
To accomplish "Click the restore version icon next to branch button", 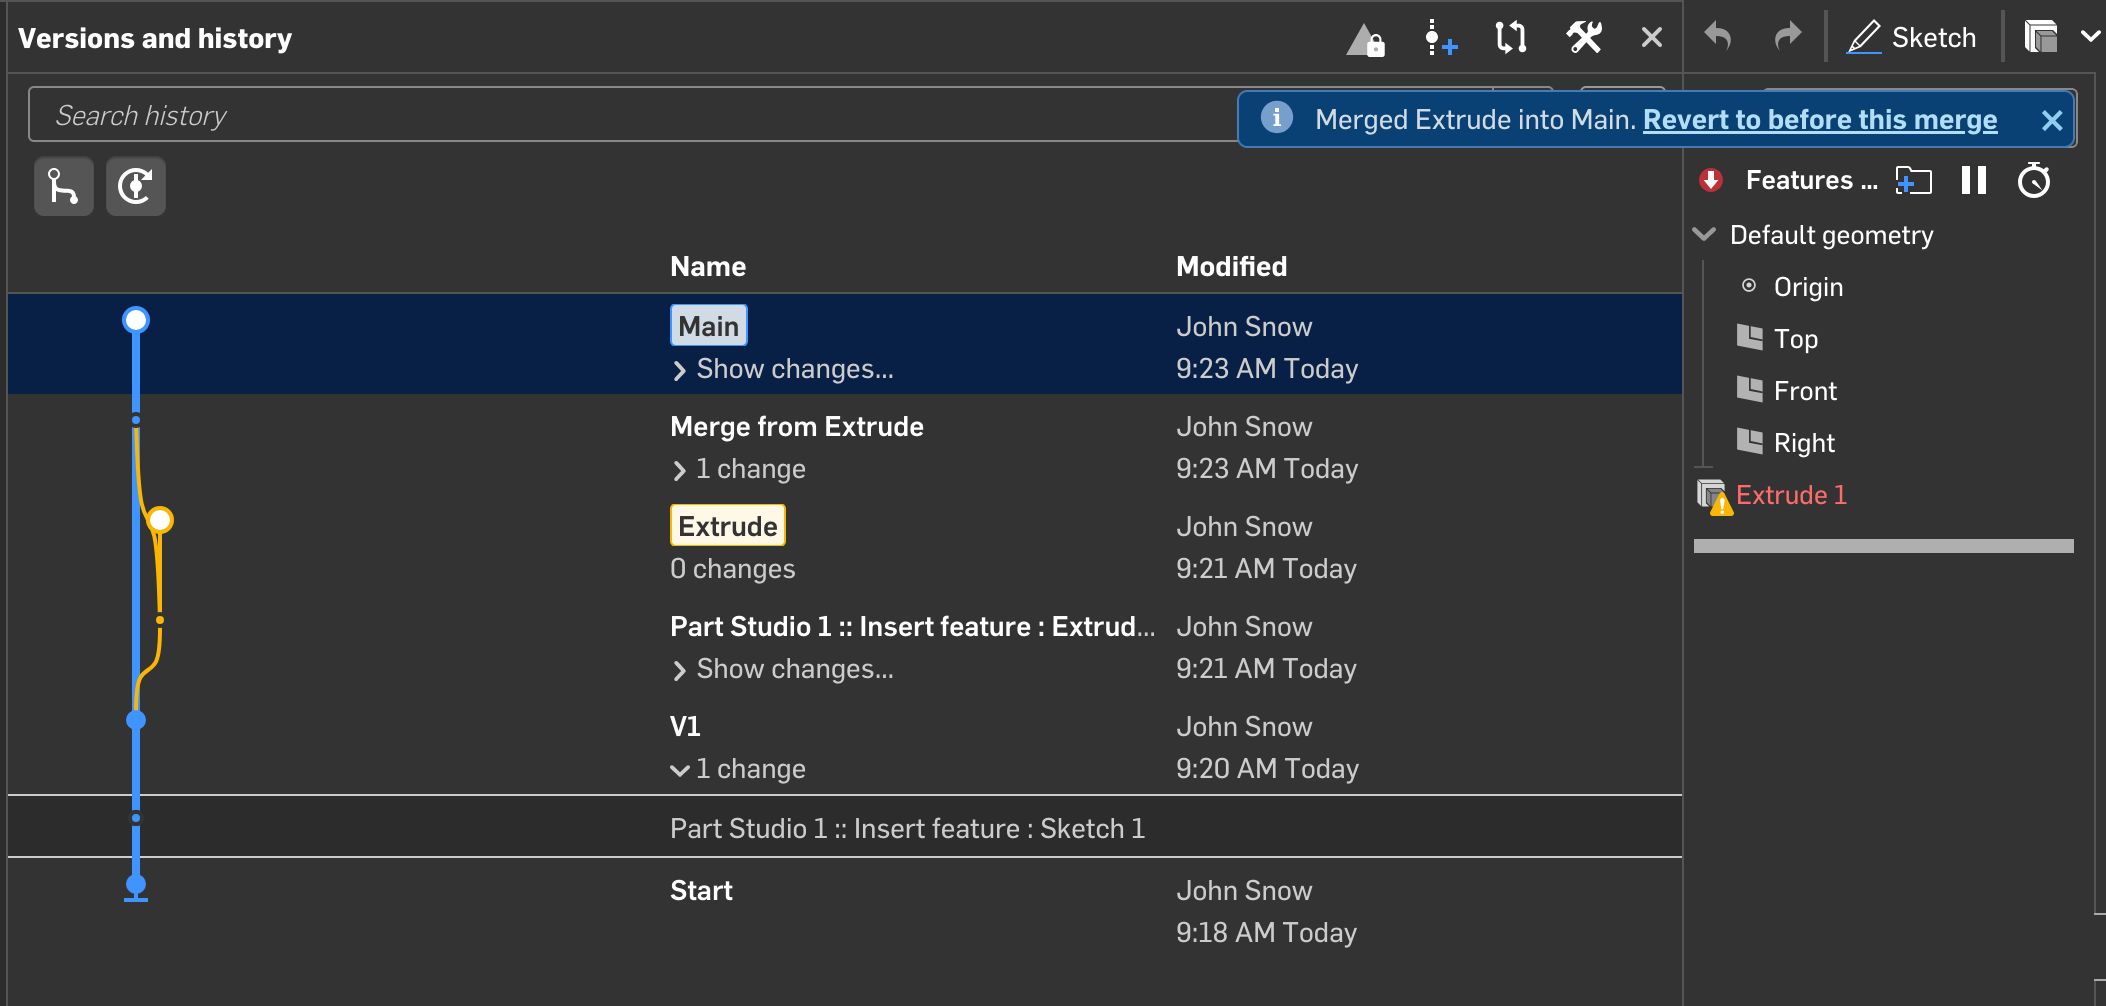I will (x=136, y=186).
